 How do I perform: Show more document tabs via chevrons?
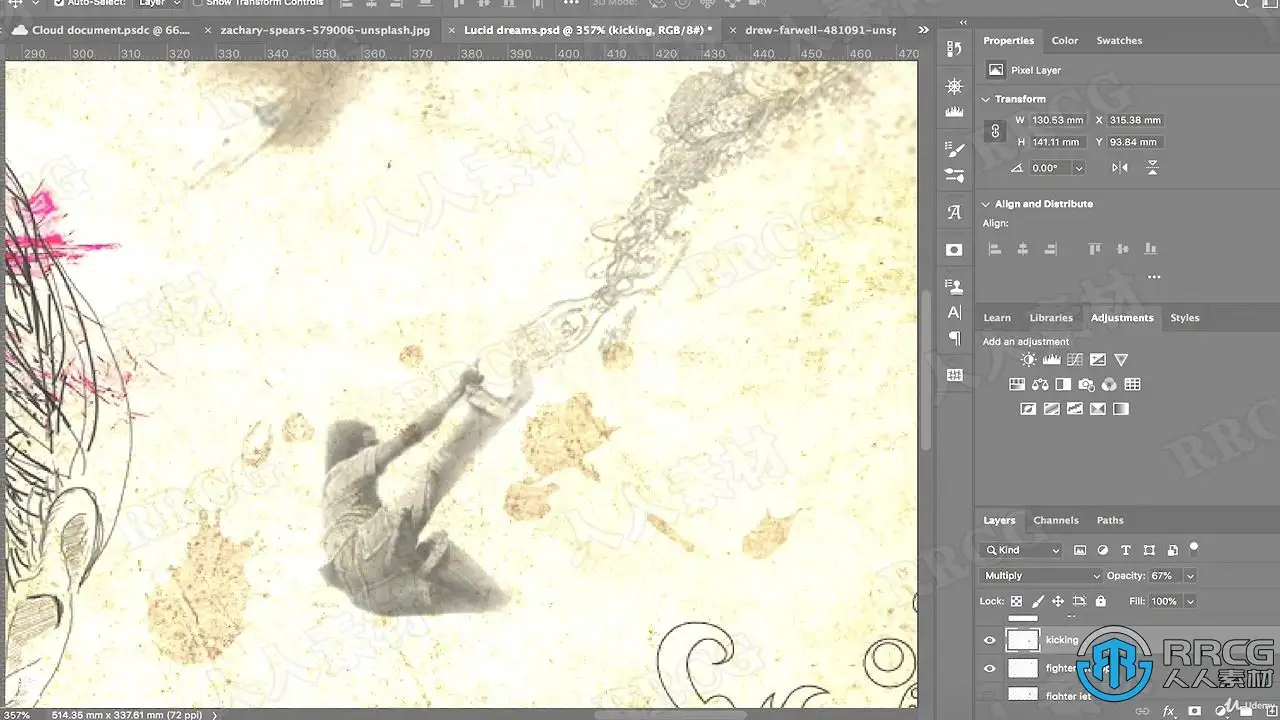tap(923, 30)
